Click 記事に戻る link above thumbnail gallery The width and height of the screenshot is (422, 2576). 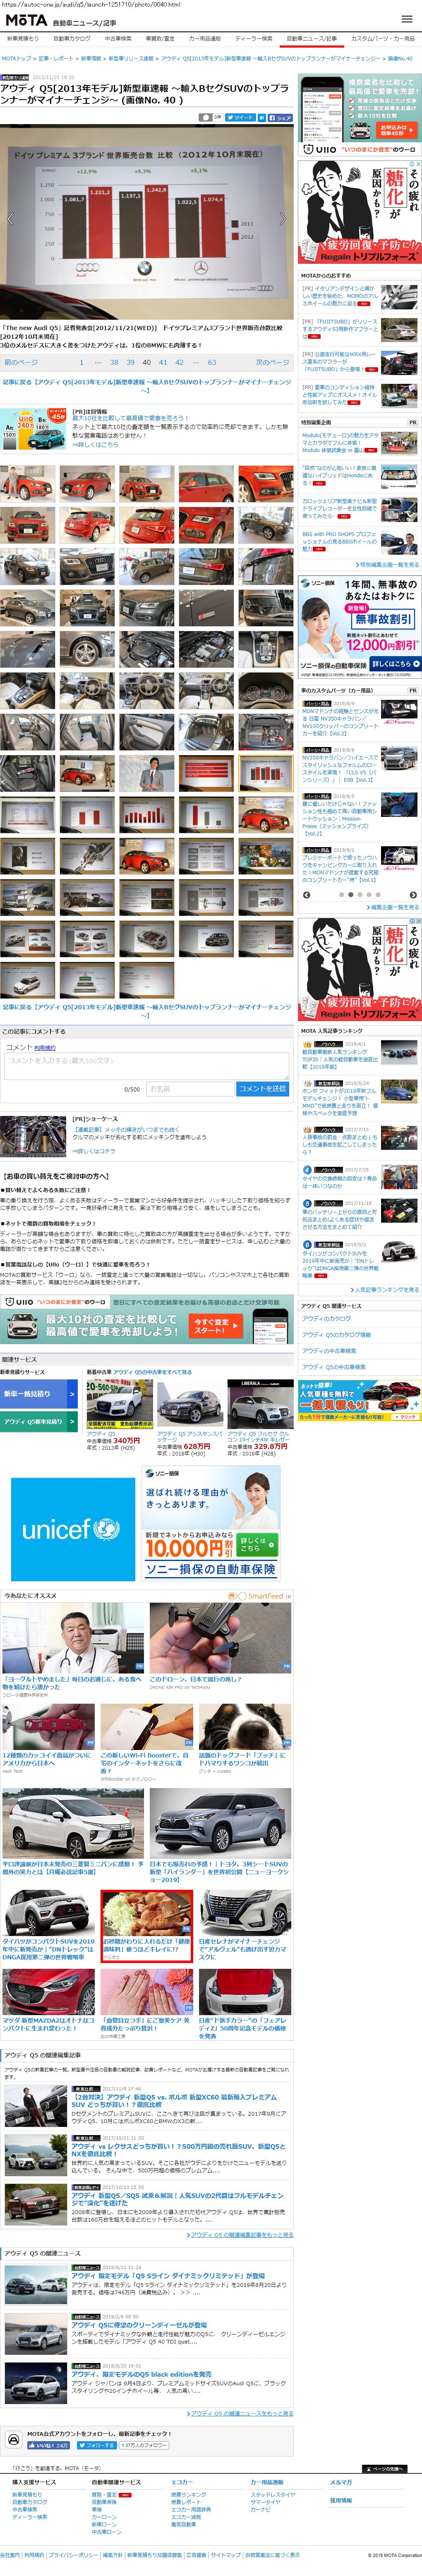tap(147, 386)
